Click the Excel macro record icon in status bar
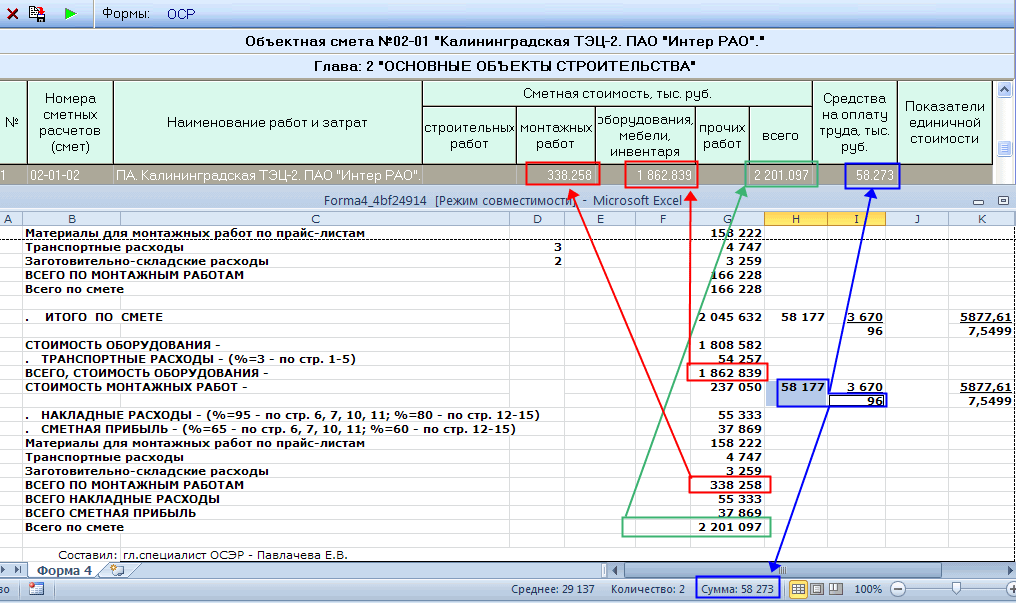 tap(36, 589)
